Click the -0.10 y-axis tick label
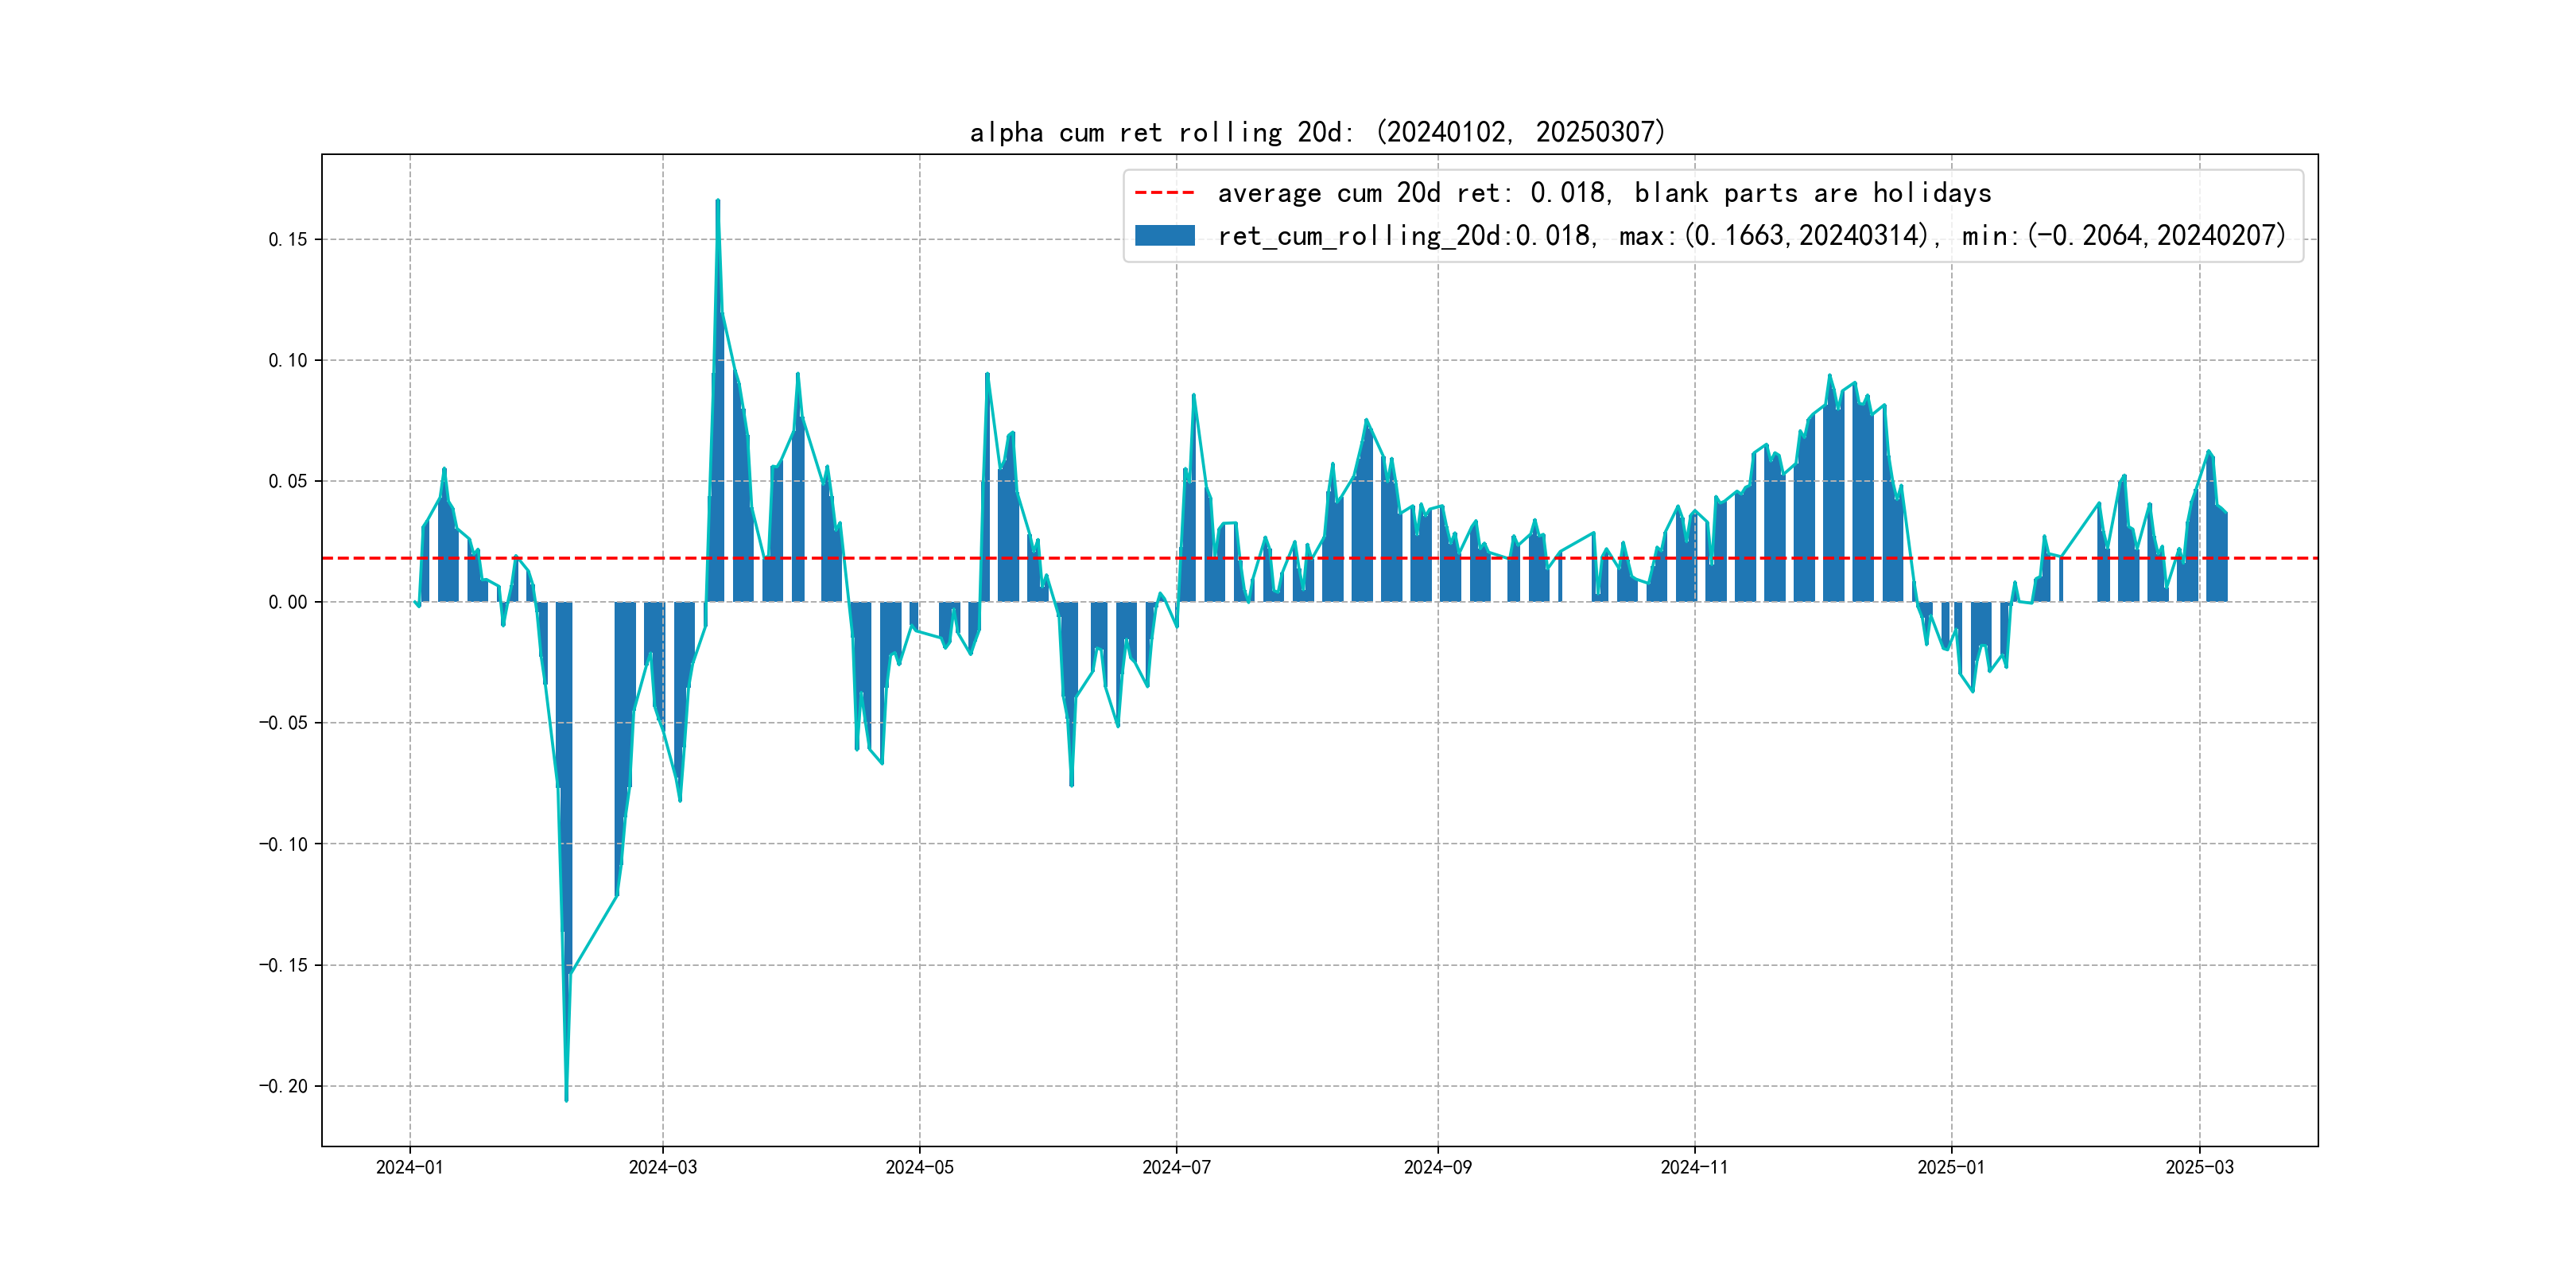 coord(284,844)
